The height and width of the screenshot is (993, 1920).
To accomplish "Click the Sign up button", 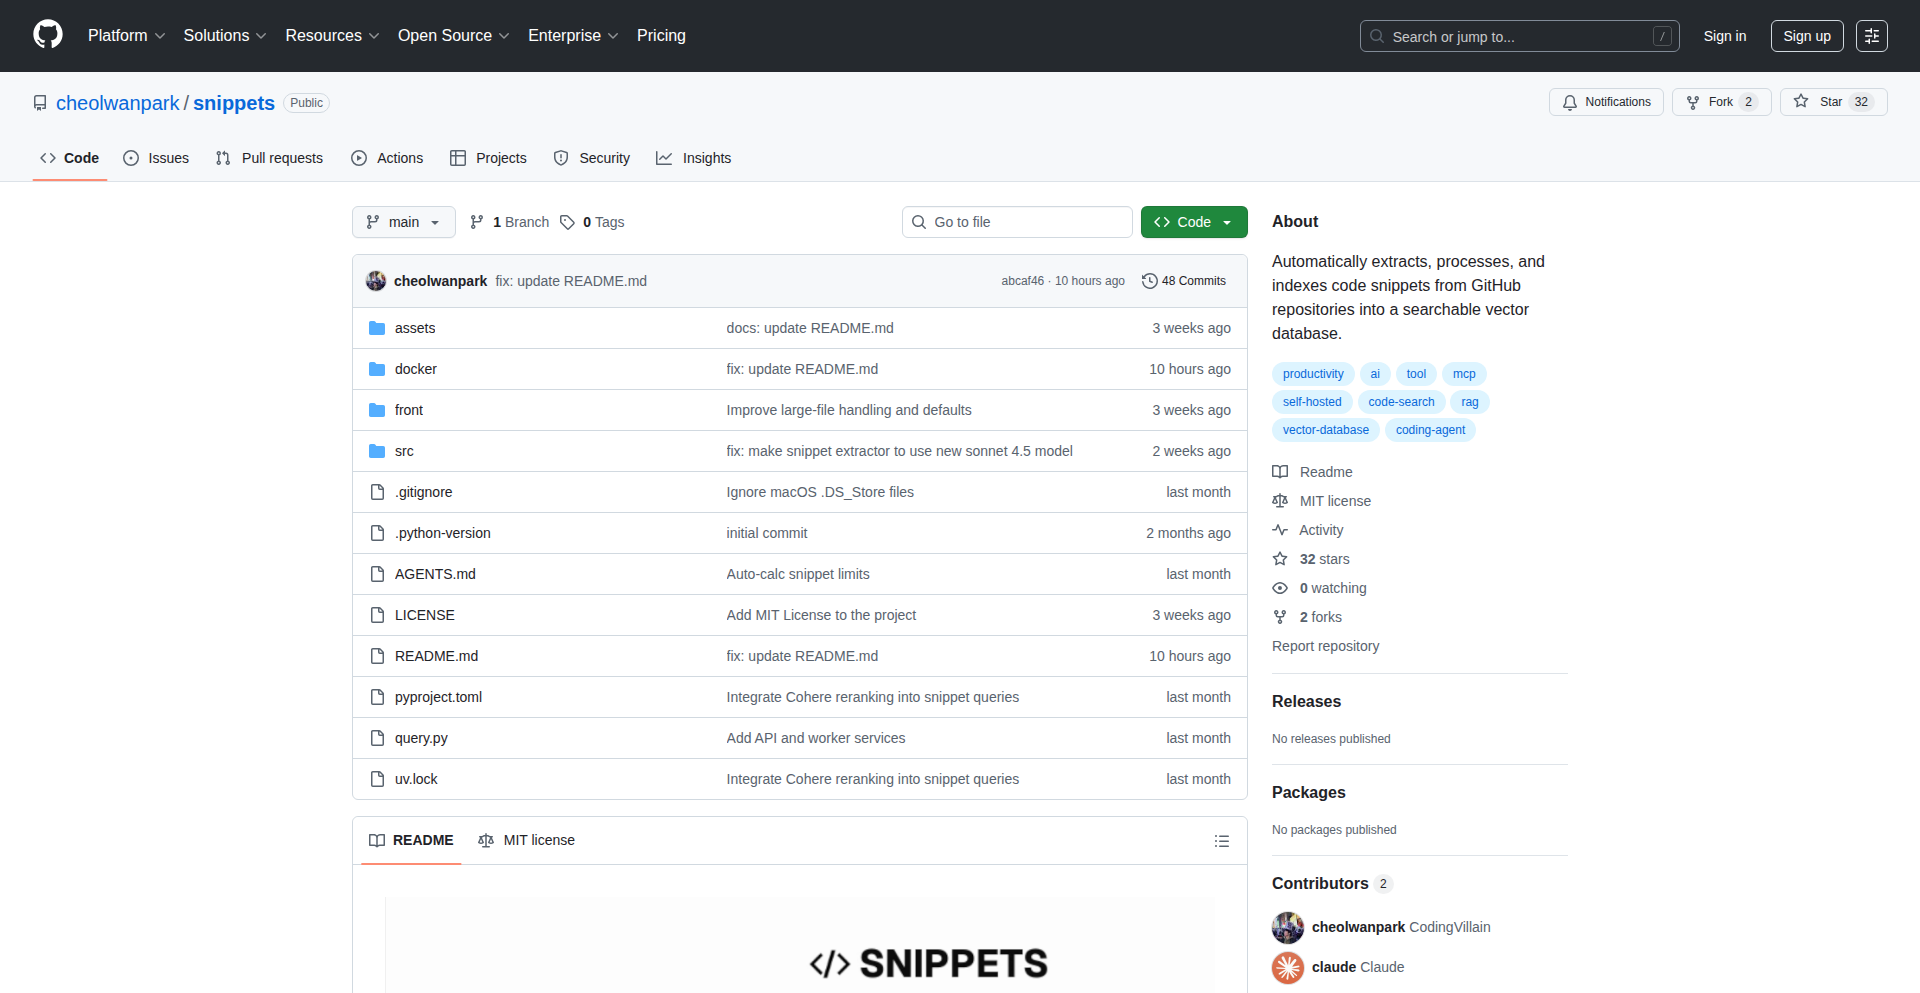I will click(1807, 36).
